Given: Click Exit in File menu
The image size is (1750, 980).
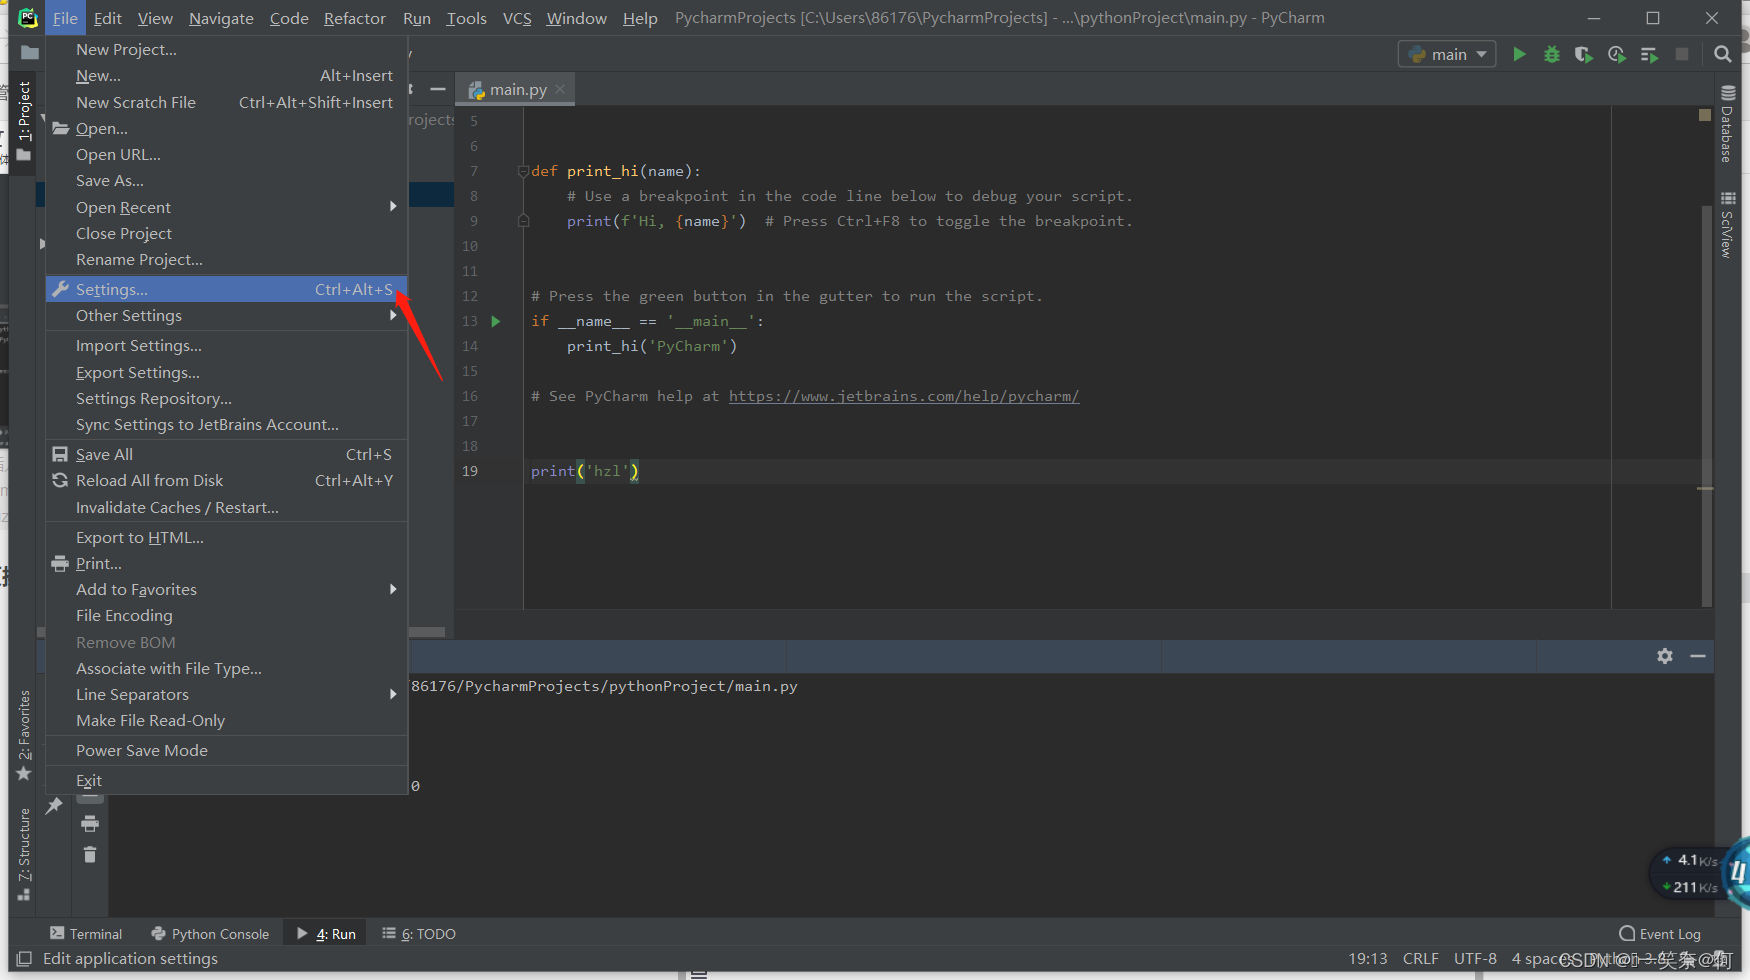Looking at the screenshot, I should 227,780.
